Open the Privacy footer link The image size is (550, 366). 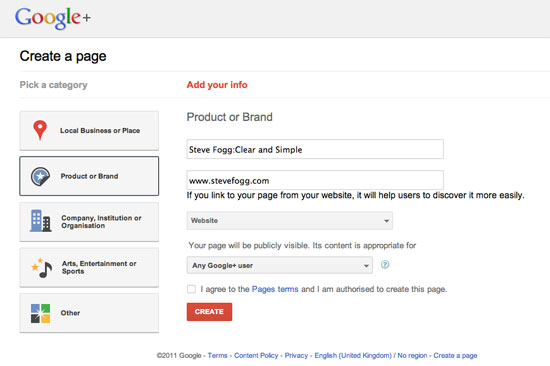point(296,355)
